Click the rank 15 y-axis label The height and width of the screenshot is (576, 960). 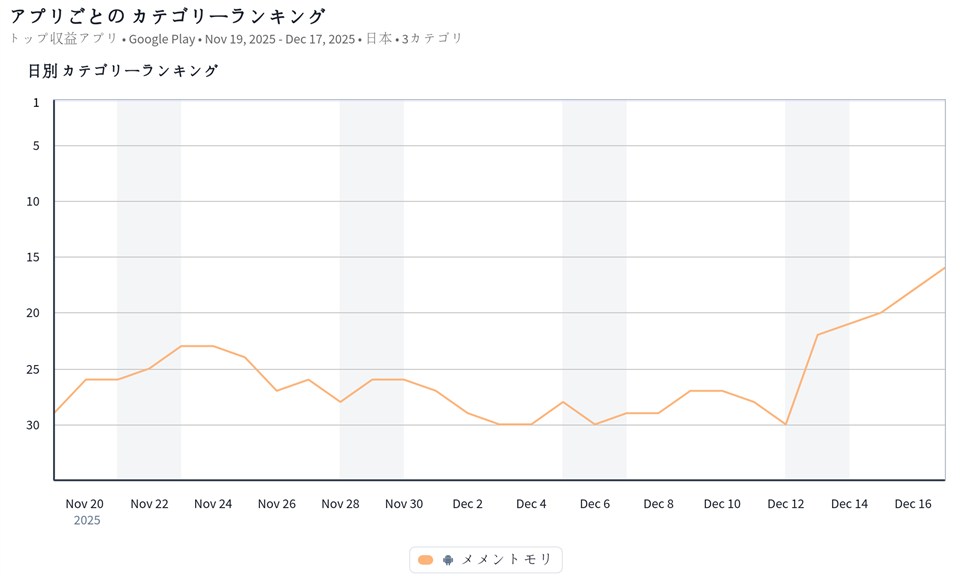click(x=33, y=257)
